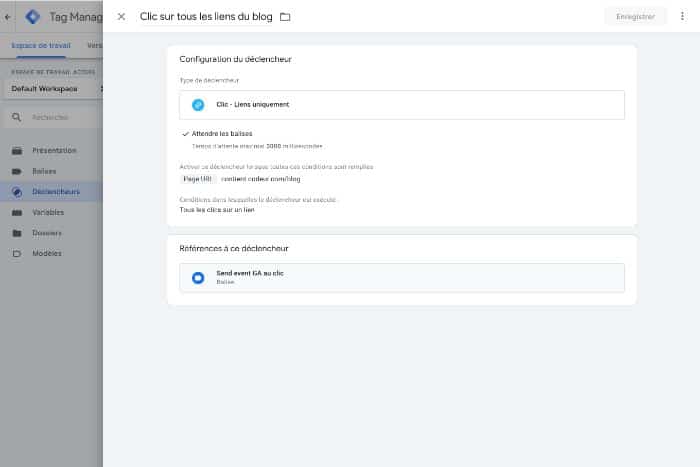Click the back arrow in the header
Viewport: 700px width, 467px height.
coord(8,17)
